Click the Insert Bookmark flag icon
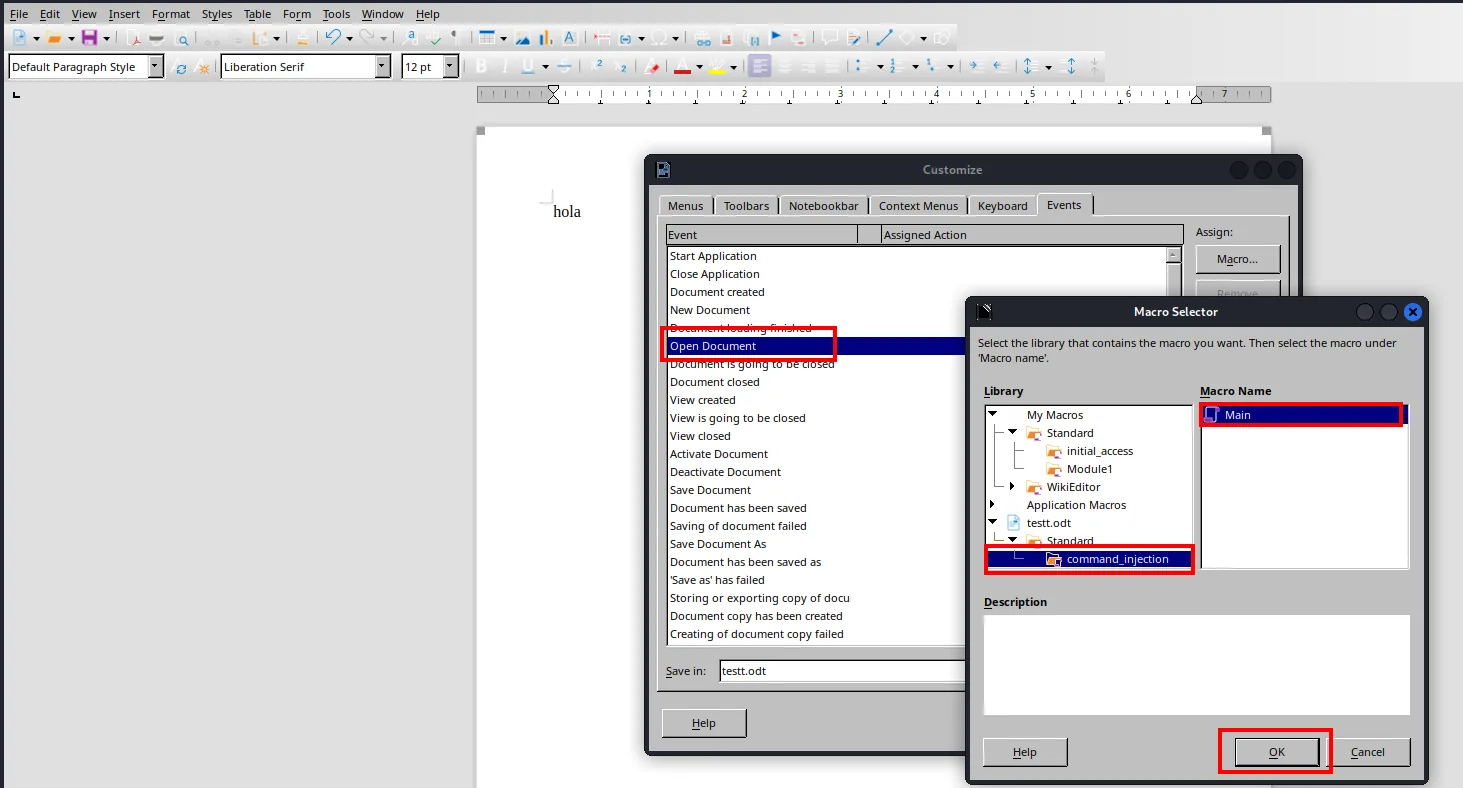 (x=775, y=37)
